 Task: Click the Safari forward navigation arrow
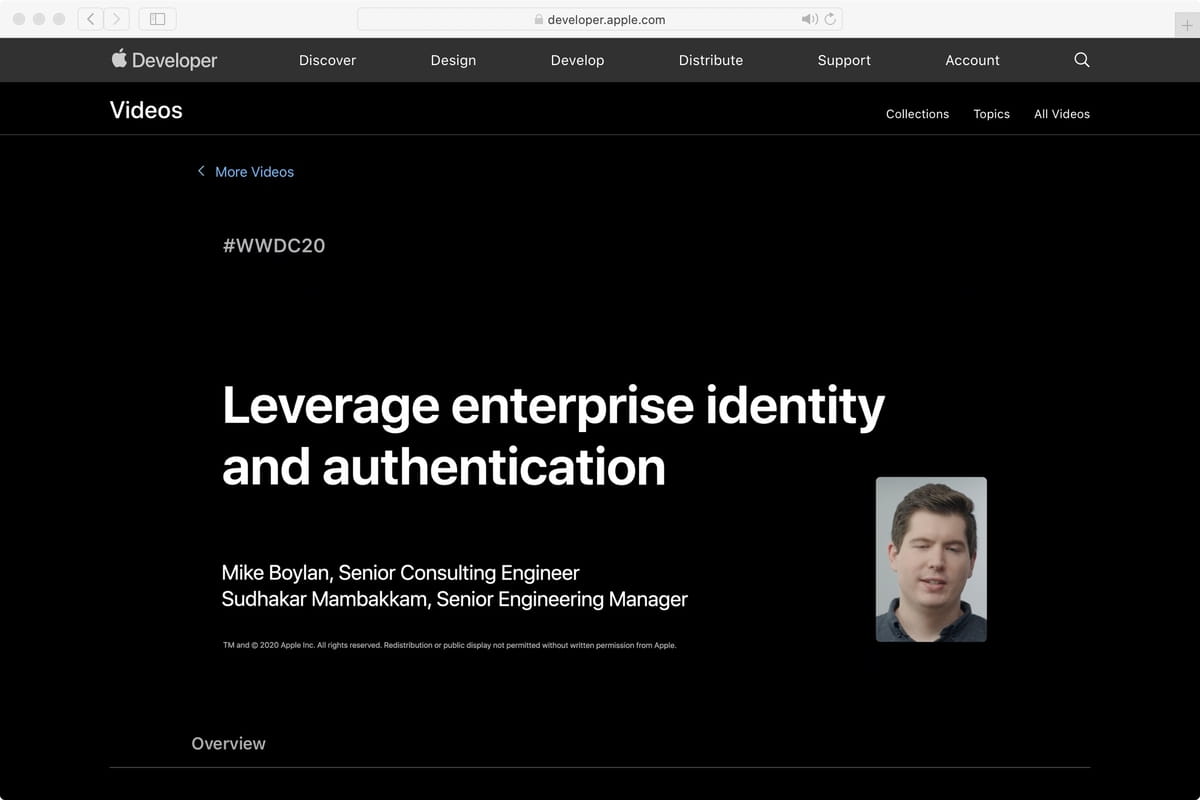click(117, 19)
